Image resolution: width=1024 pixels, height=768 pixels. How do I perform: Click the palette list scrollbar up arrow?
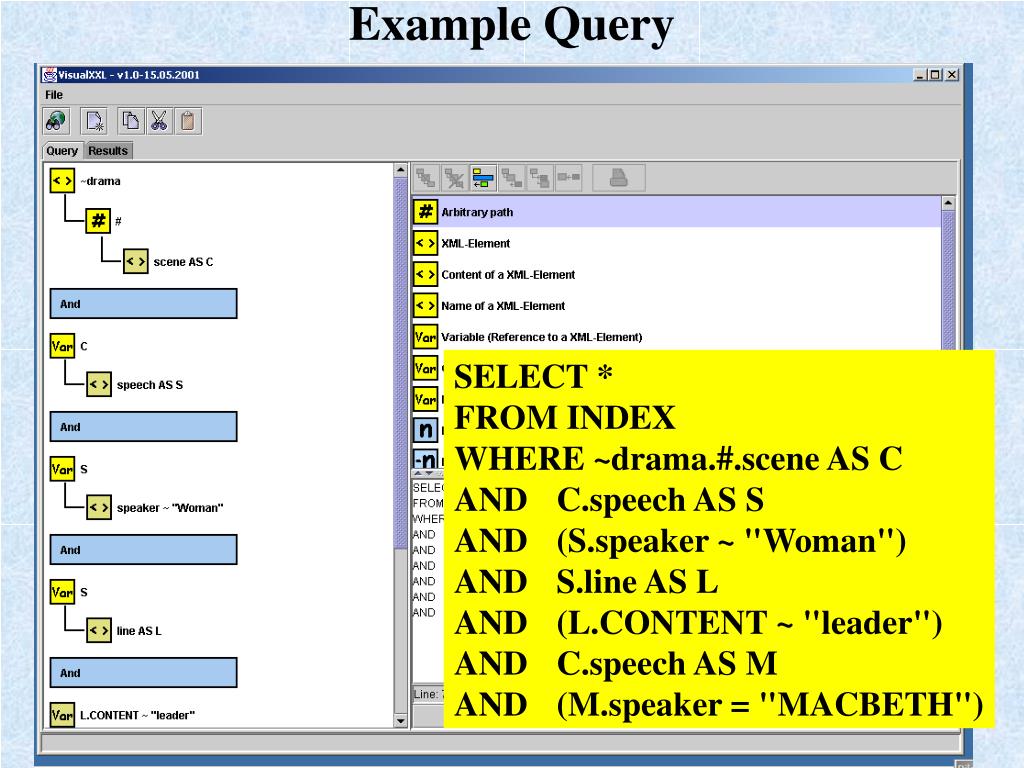click(x=948, y=203)
